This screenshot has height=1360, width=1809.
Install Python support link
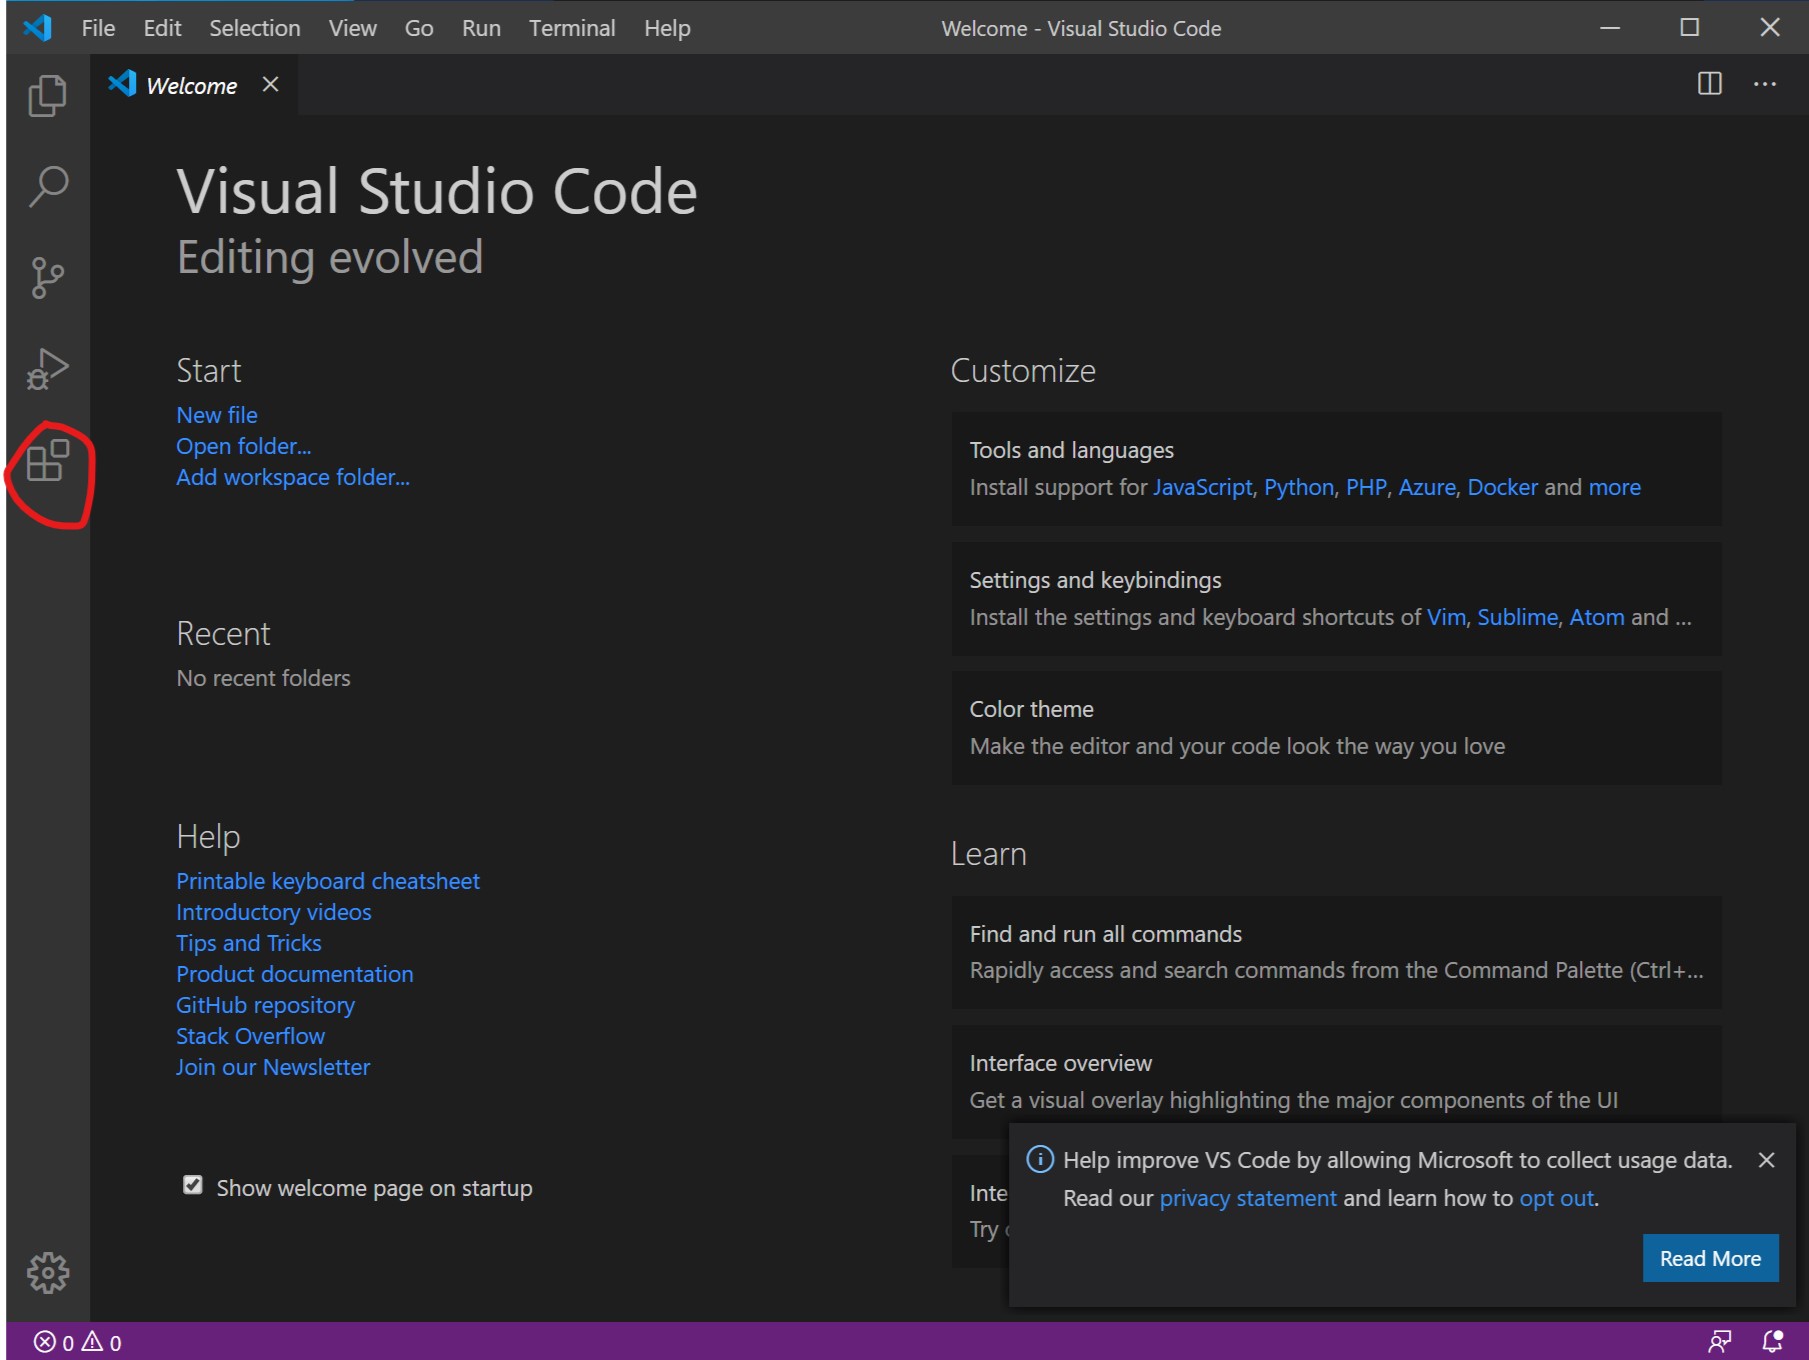pyautogui.click(x=1299, y=487)
